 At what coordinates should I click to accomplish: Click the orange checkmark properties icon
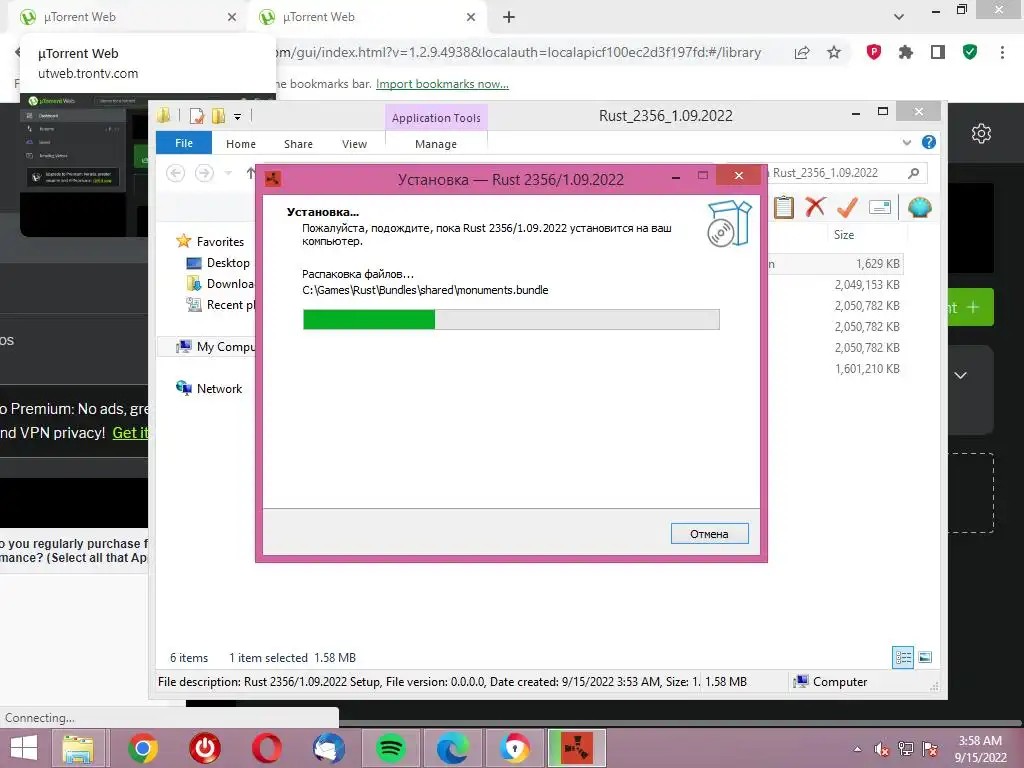[x=847, y=207]
